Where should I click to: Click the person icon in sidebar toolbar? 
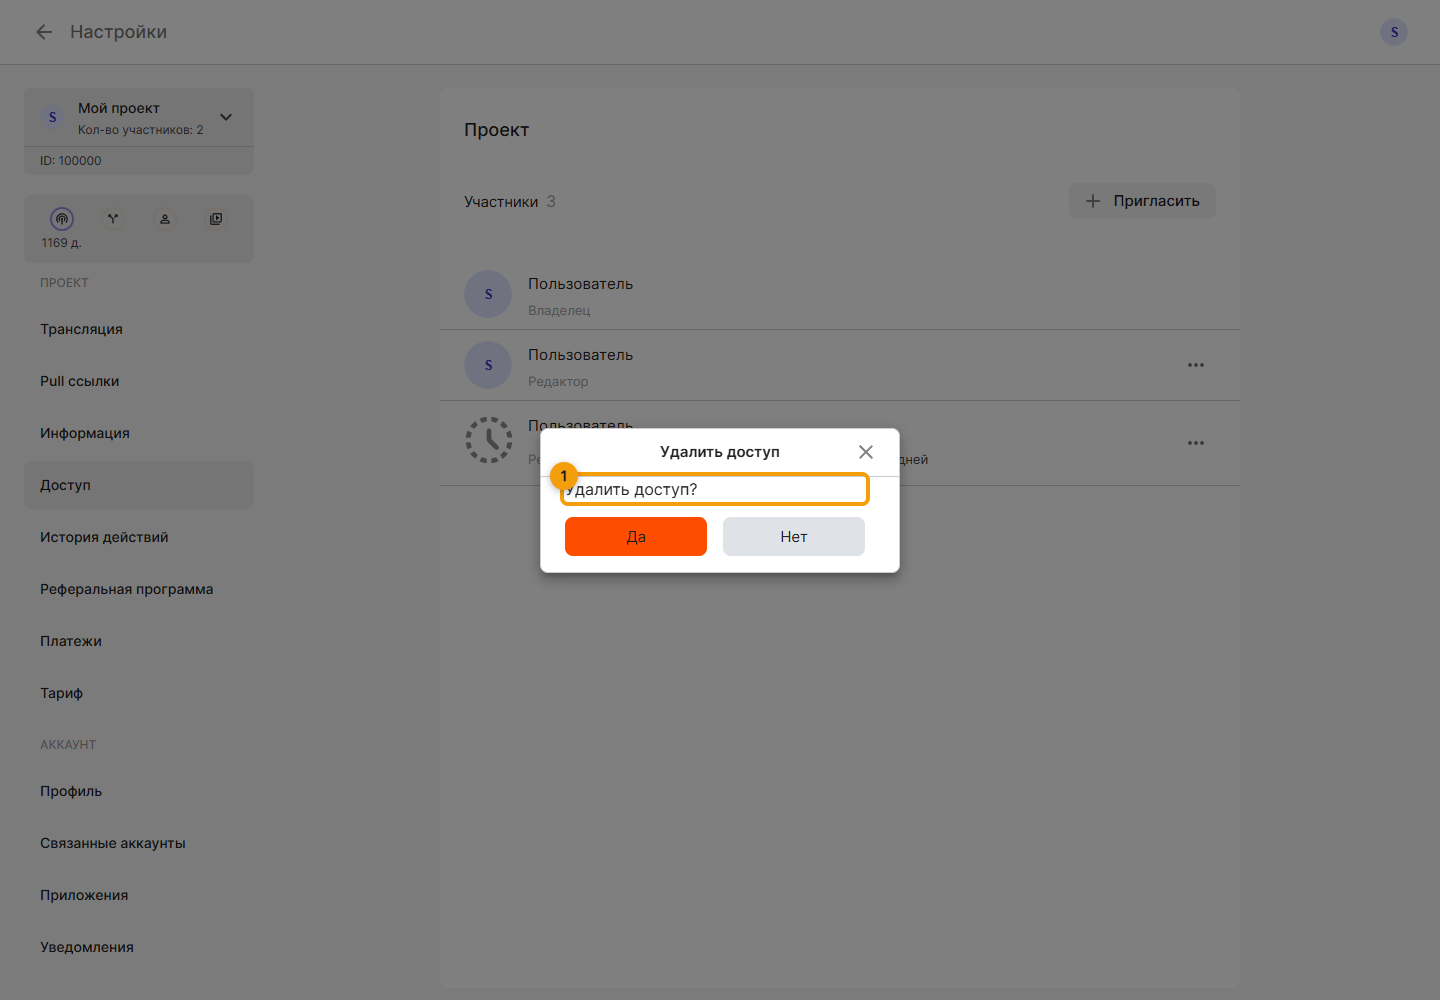[x=165, y=219]
